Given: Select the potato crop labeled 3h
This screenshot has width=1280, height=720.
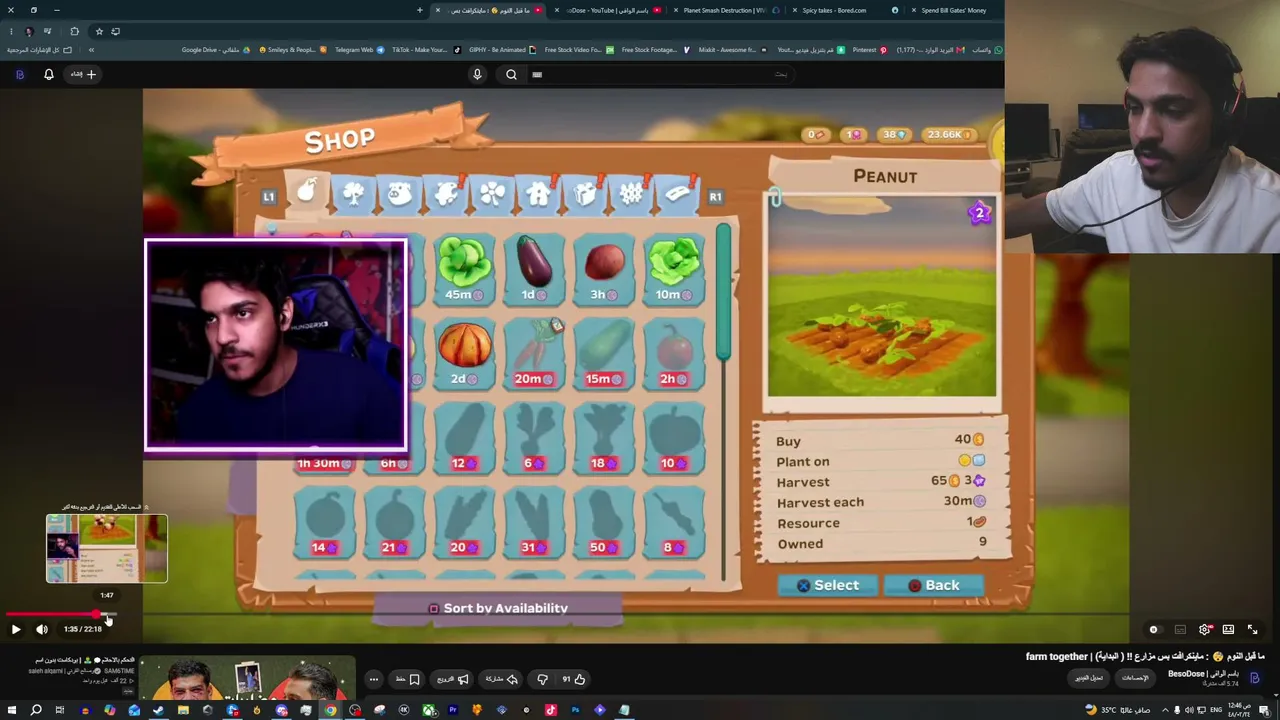Looking at the screenshot, I should [x=604, y=268].
